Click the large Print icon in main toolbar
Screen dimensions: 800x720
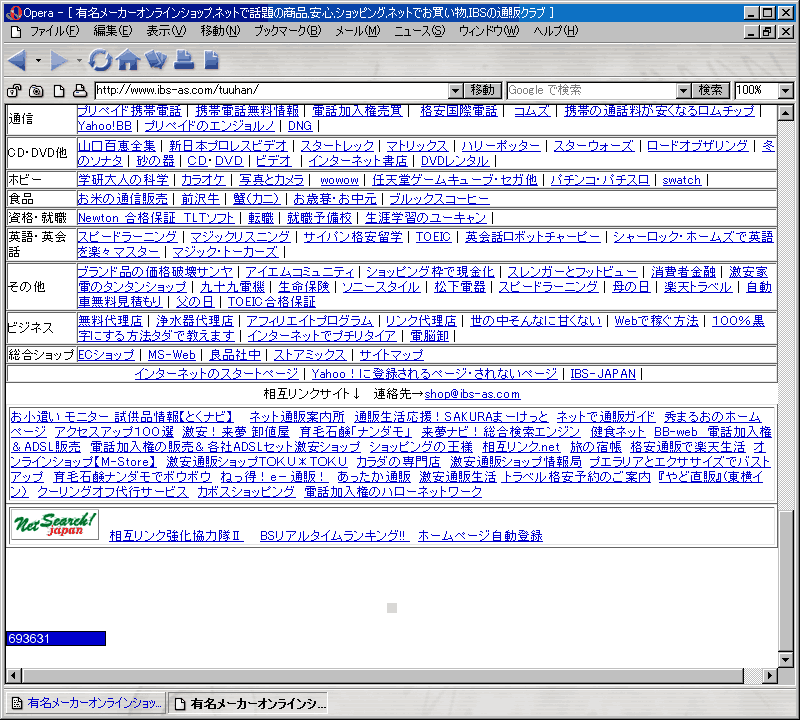[184, 60]
